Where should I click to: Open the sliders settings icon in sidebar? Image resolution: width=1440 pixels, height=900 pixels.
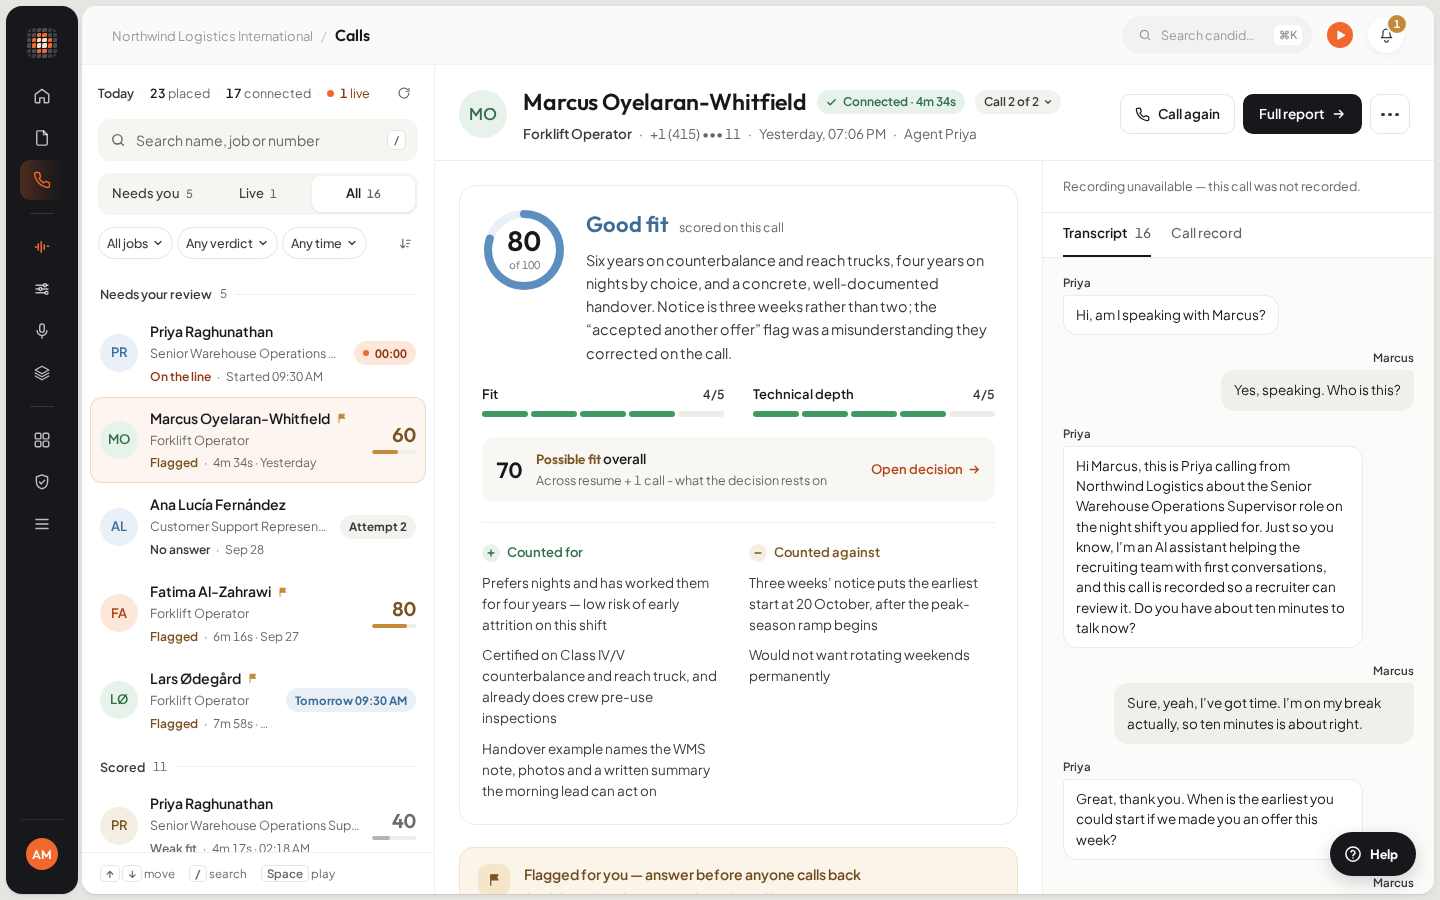point(42,289)
